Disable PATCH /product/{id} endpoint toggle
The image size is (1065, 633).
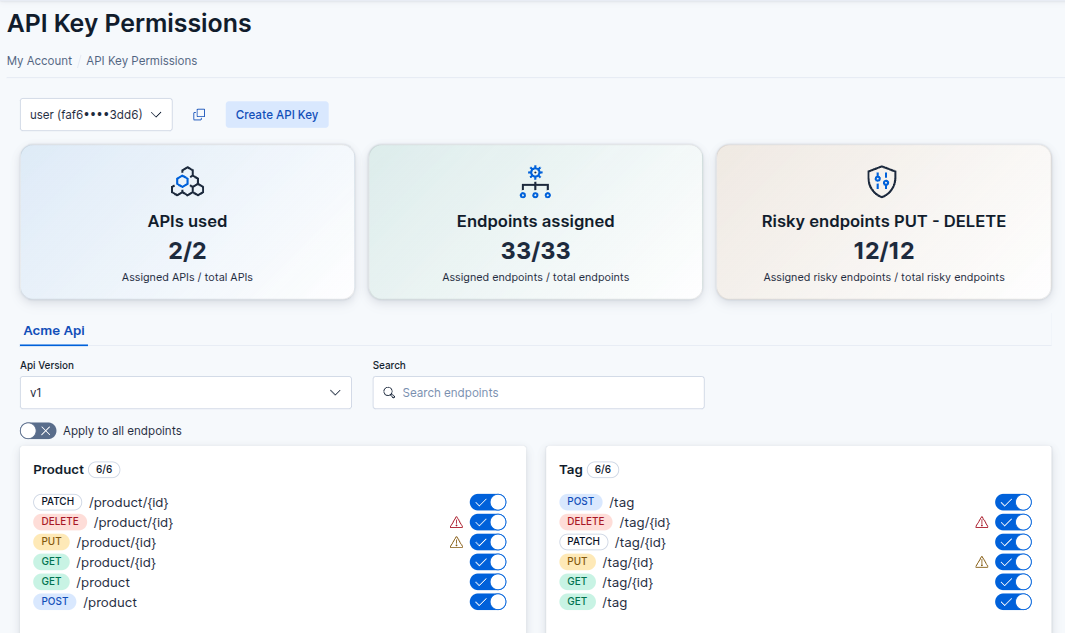(x=488, y=503)
